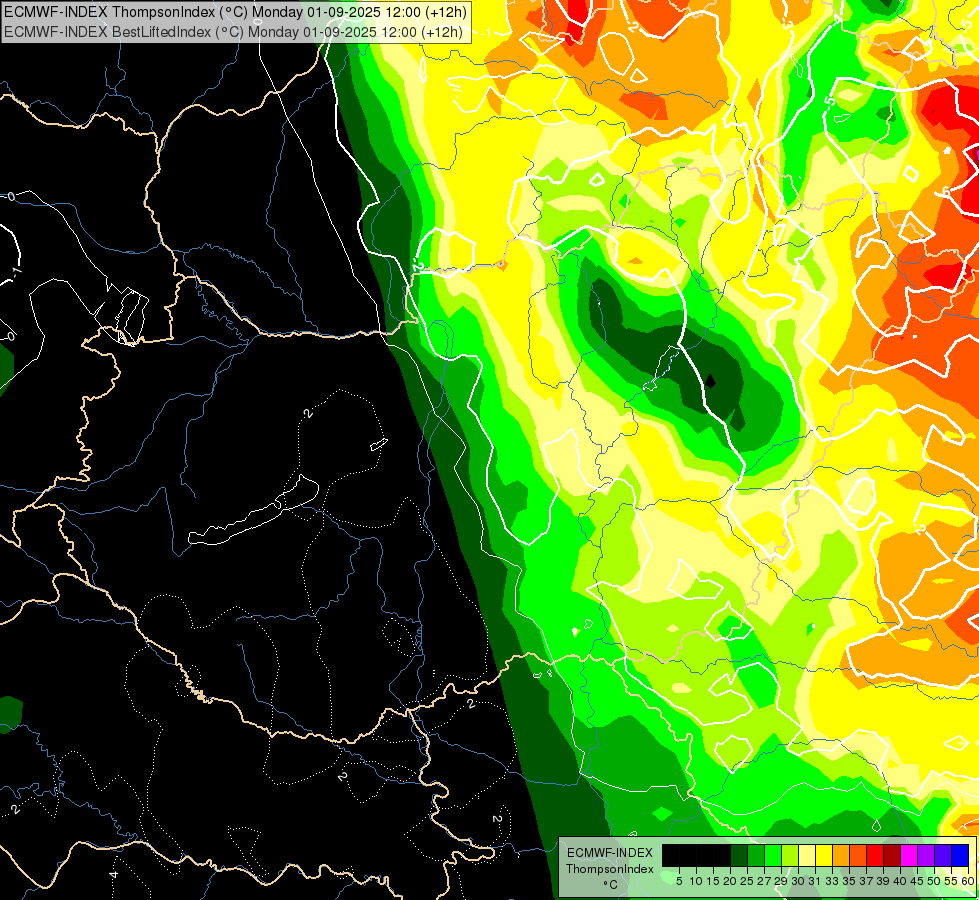Click legend tick value 35

click(x=849, y=881)
